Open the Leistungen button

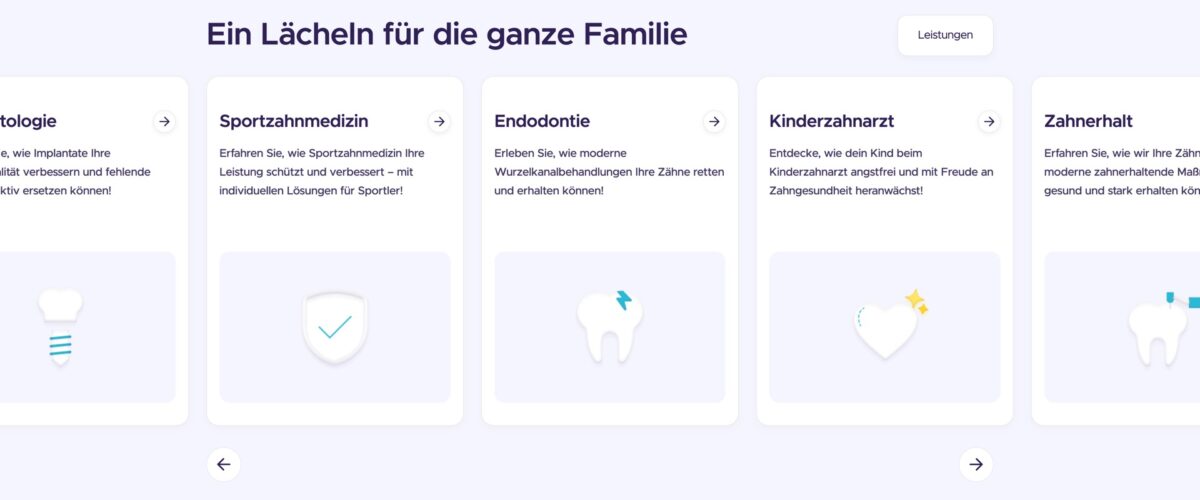click(x=945, y=35)
